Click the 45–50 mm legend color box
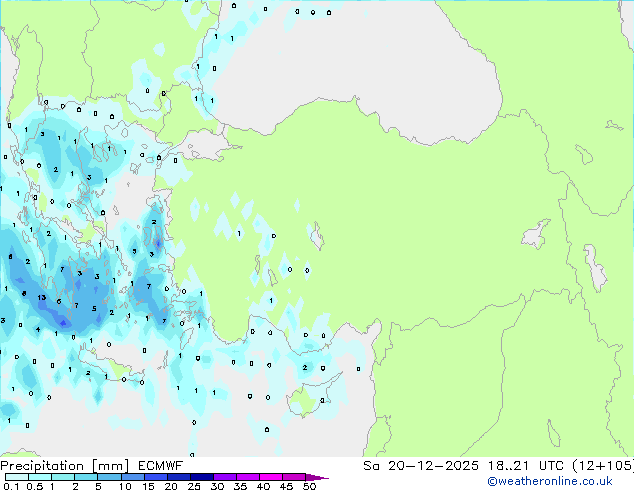Image resolution: width=634 pixels, height=490 pixels. click(294, 477)
